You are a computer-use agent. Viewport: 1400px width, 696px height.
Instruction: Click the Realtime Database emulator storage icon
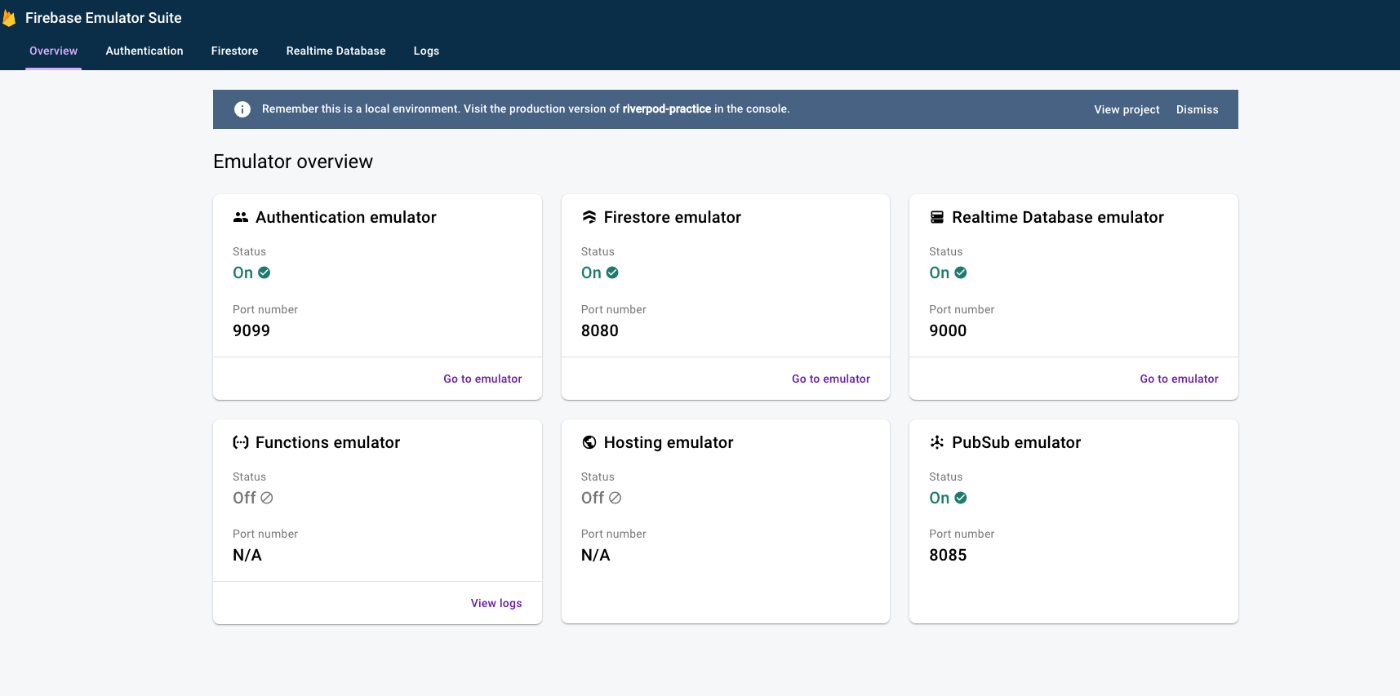tap(937, 217)
